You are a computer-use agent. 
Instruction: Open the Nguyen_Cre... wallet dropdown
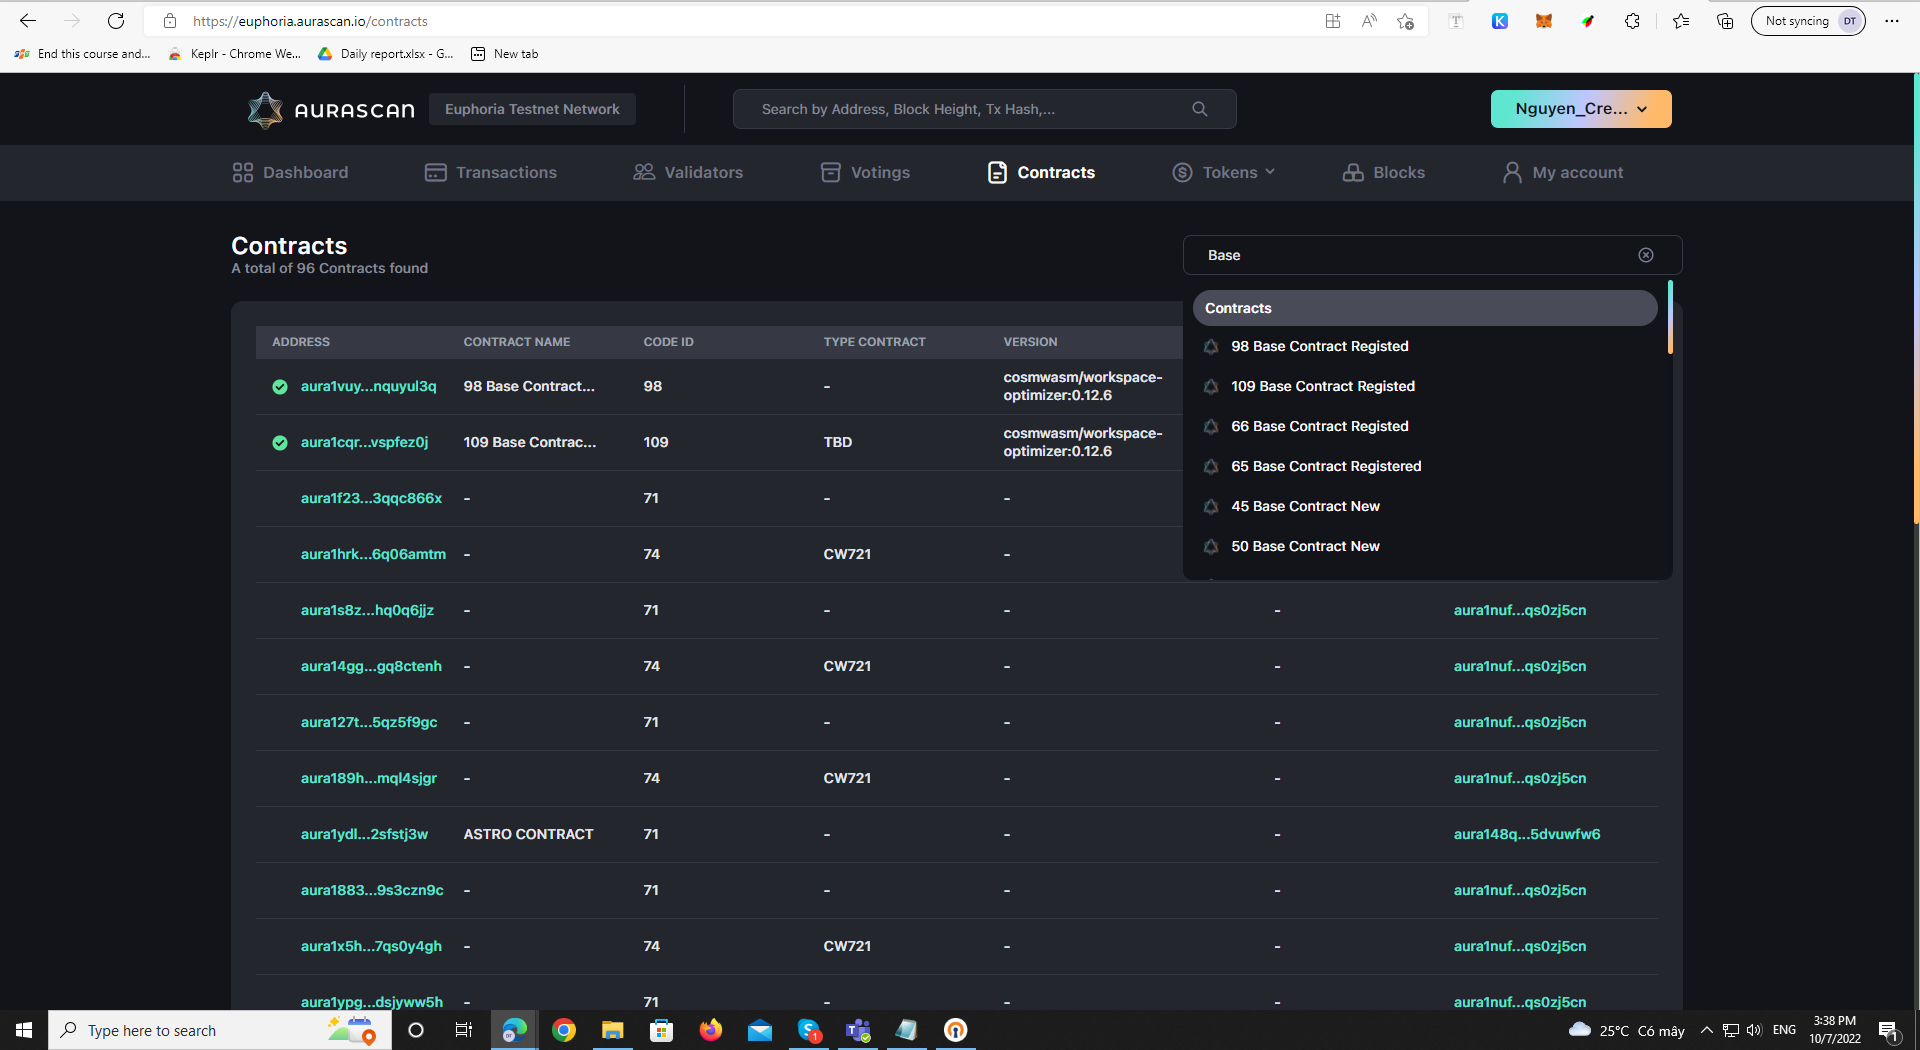pos(1581,109)
